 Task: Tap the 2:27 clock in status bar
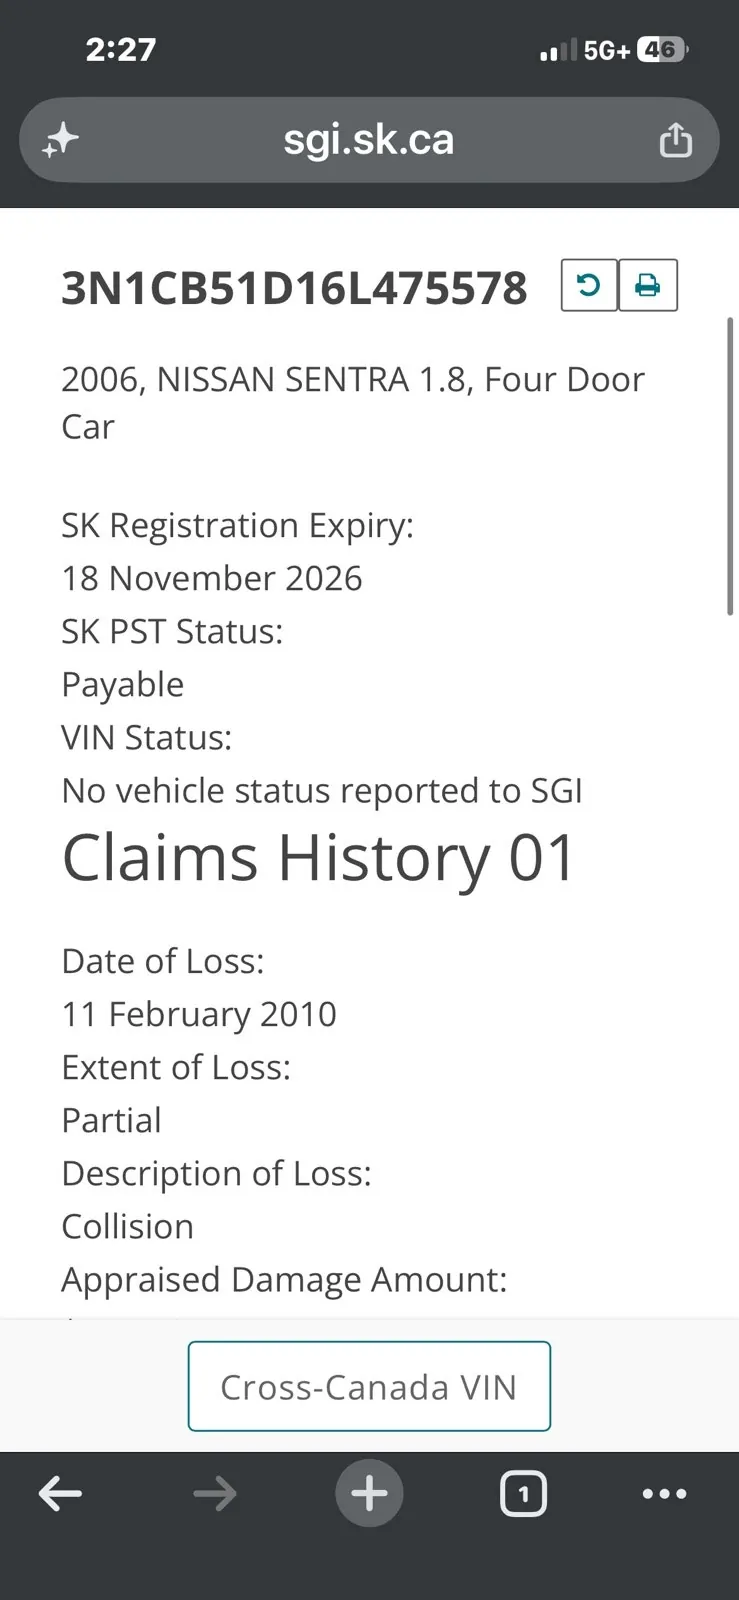pos(120,49)
